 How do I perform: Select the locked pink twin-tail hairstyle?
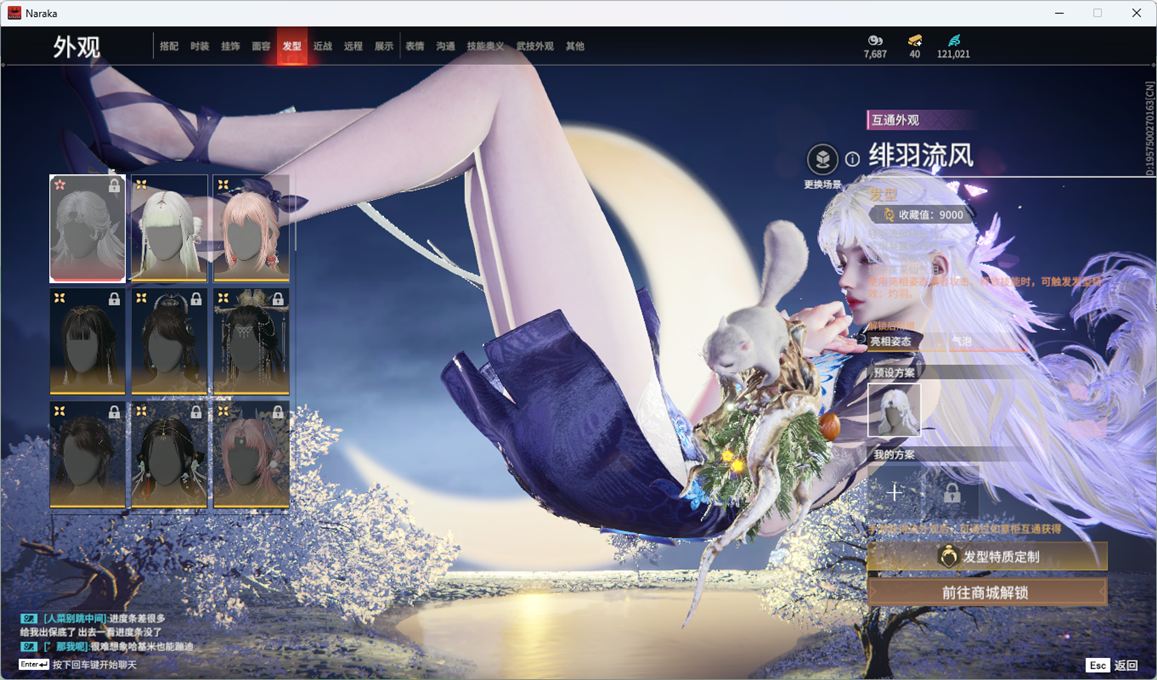pos(251,455)
